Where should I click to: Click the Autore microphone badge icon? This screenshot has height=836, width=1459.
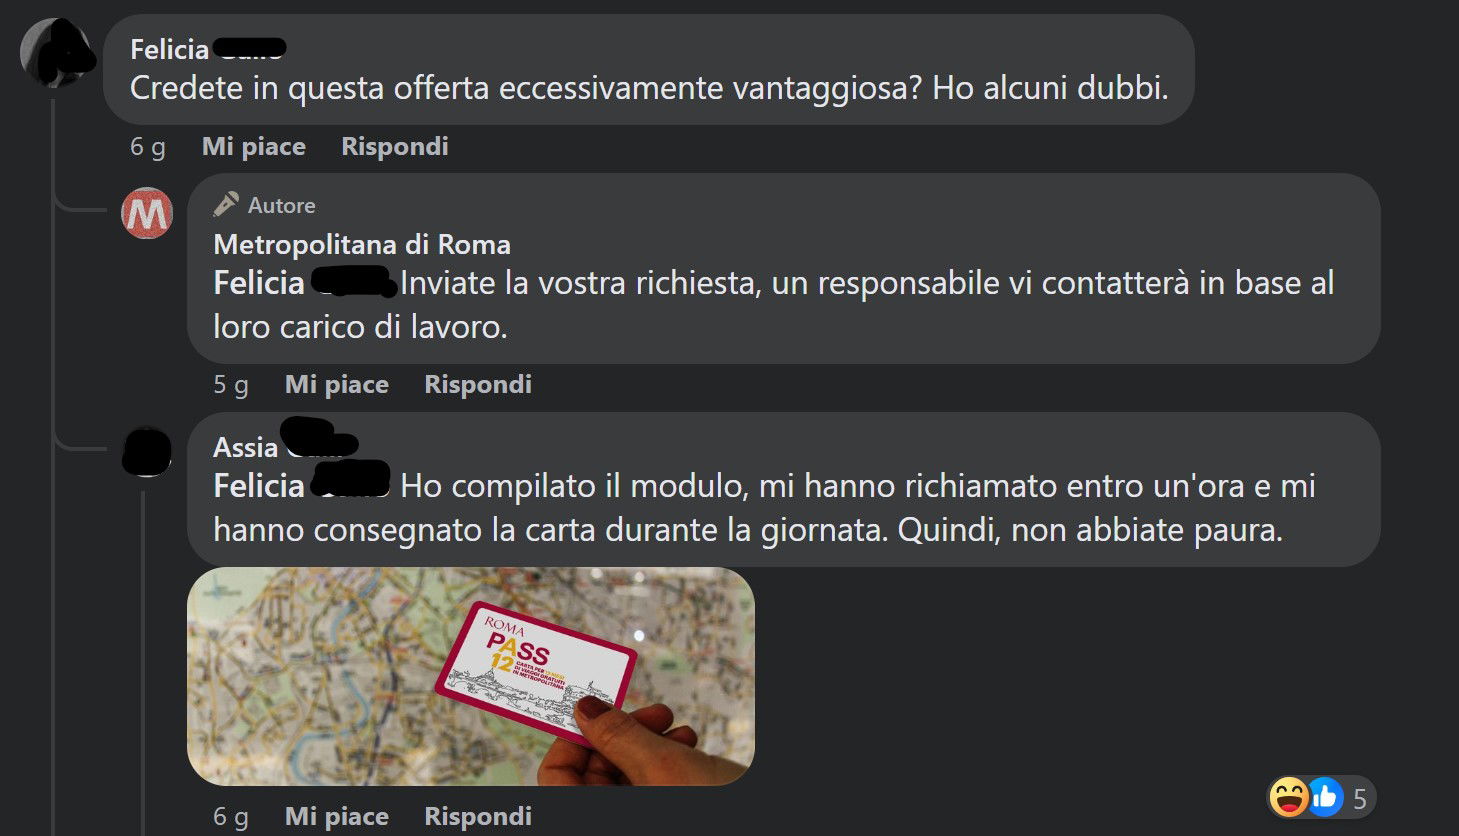pos(226,204)
